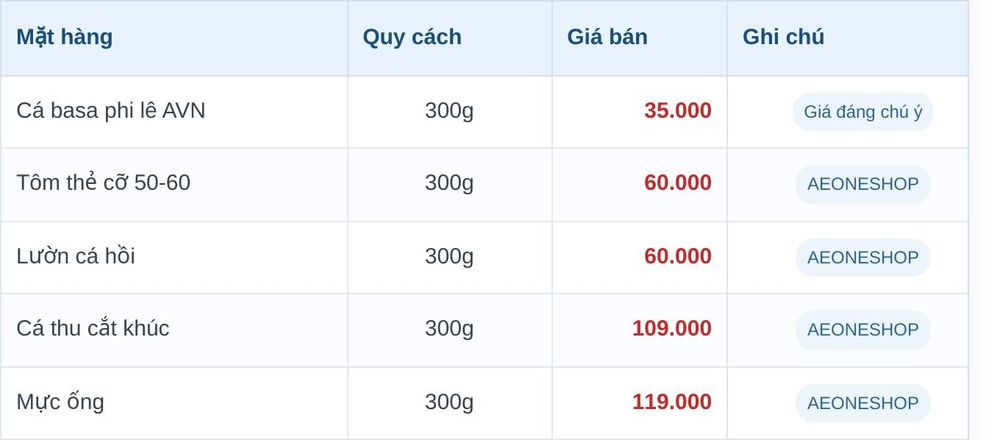Click the 119.000 price value
Image resolution: width=1000 pixels, height=440 pixels.
(x=672, y=402)
